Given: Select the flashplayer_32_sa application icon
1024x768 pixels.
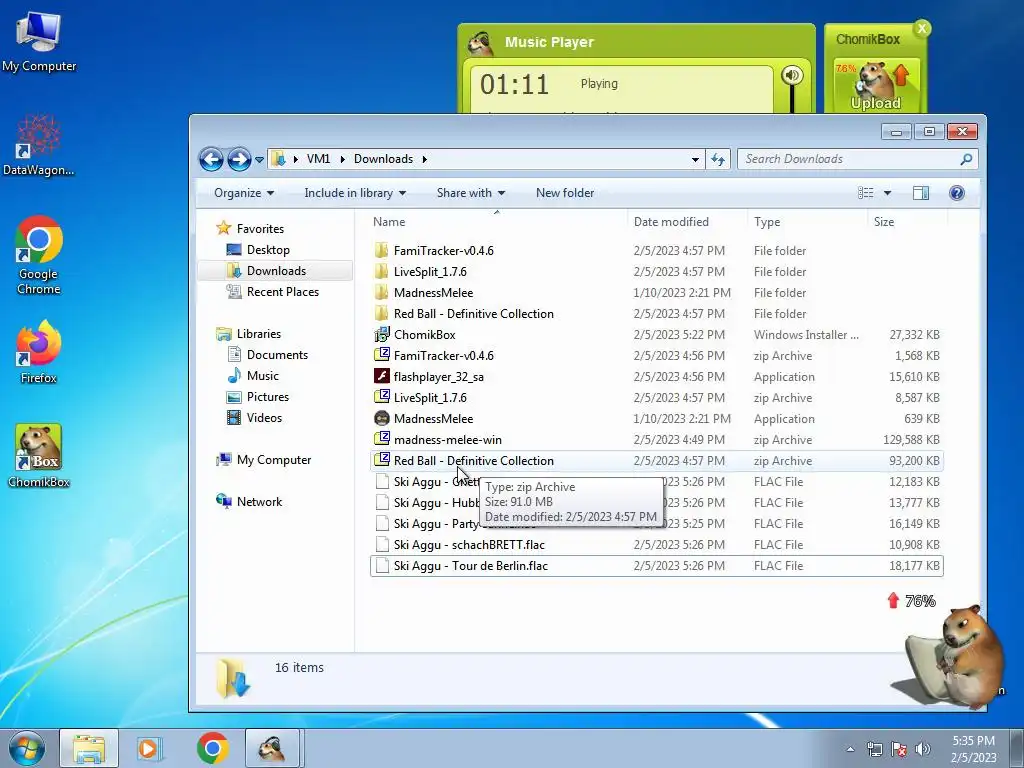Looking at the screenshot, I should tap(381, 376).
